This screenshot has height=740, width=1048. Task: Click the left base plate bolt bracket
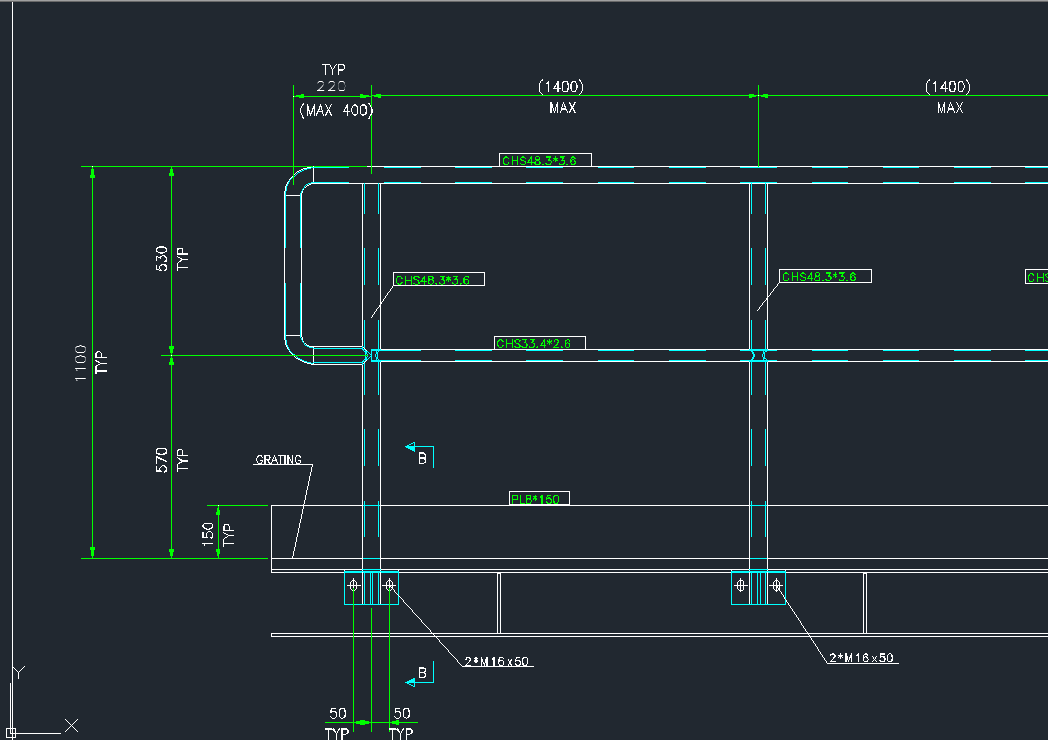[370, 587]
